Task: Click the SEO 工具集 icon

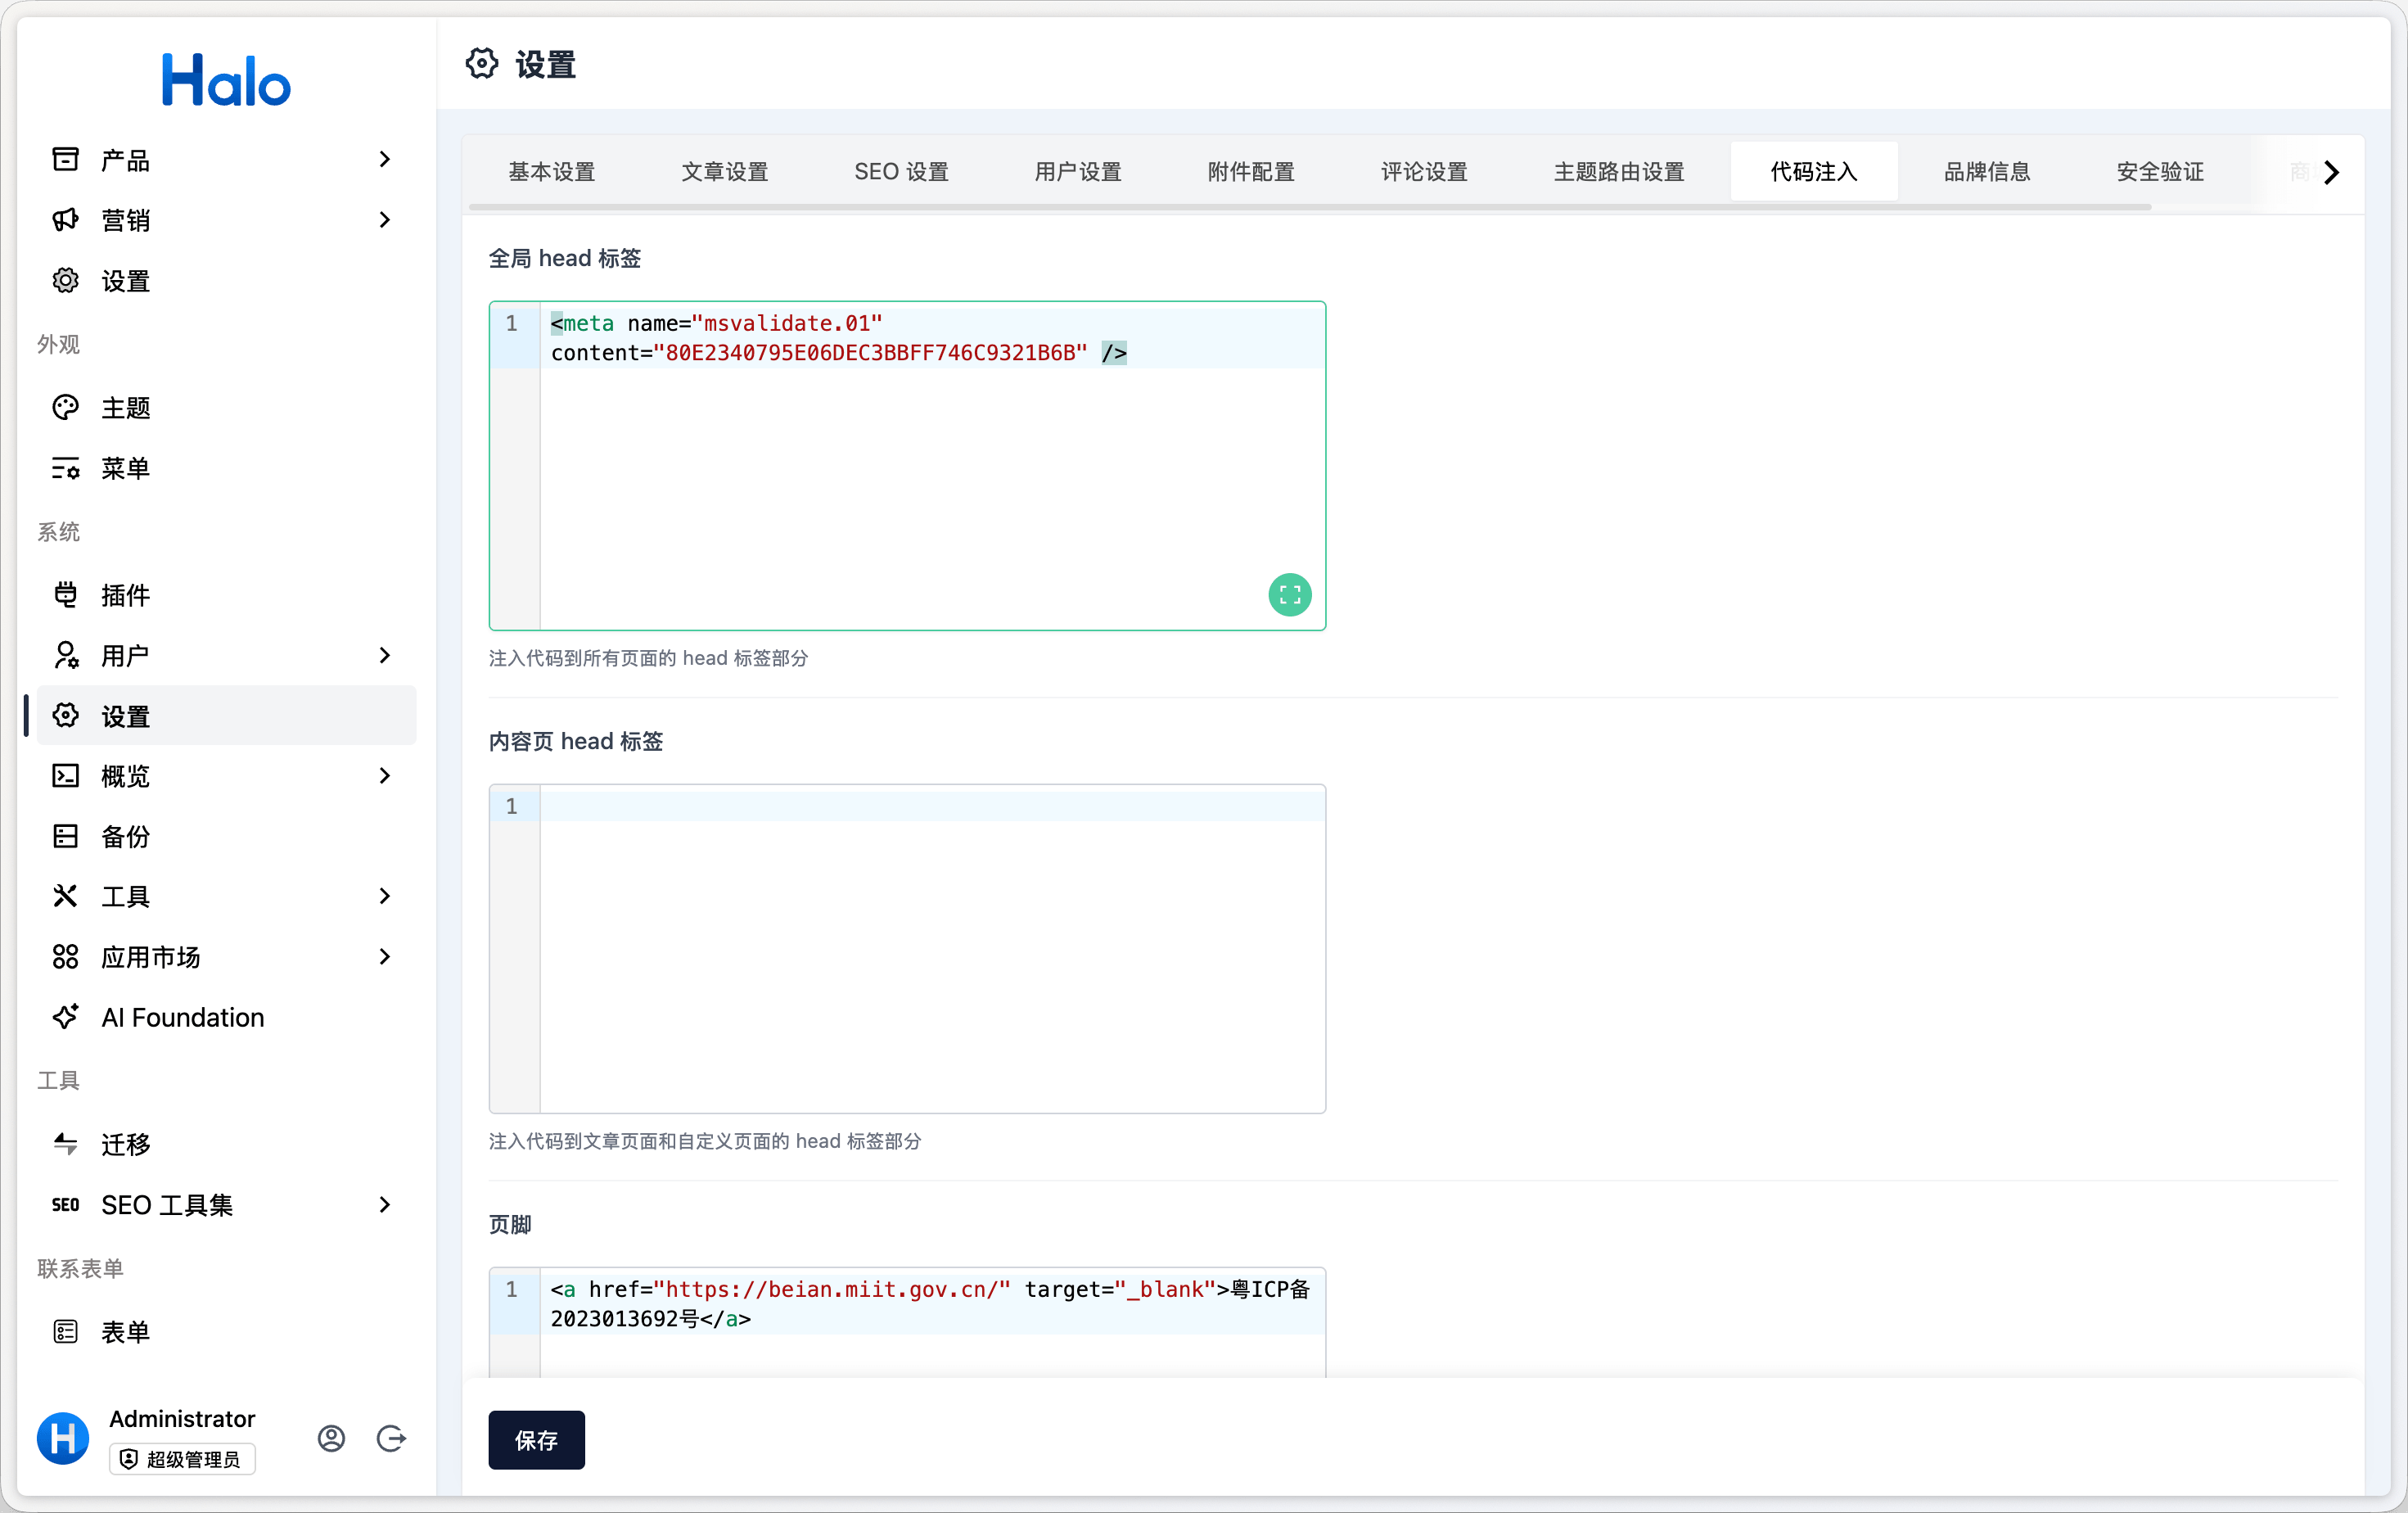Action: point(65,1205)
